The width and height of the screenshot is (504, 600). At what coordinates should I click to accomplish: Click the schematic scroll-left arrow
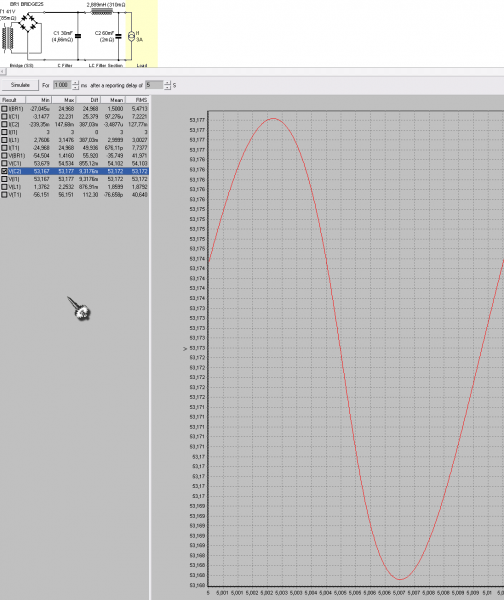point(3,72)
